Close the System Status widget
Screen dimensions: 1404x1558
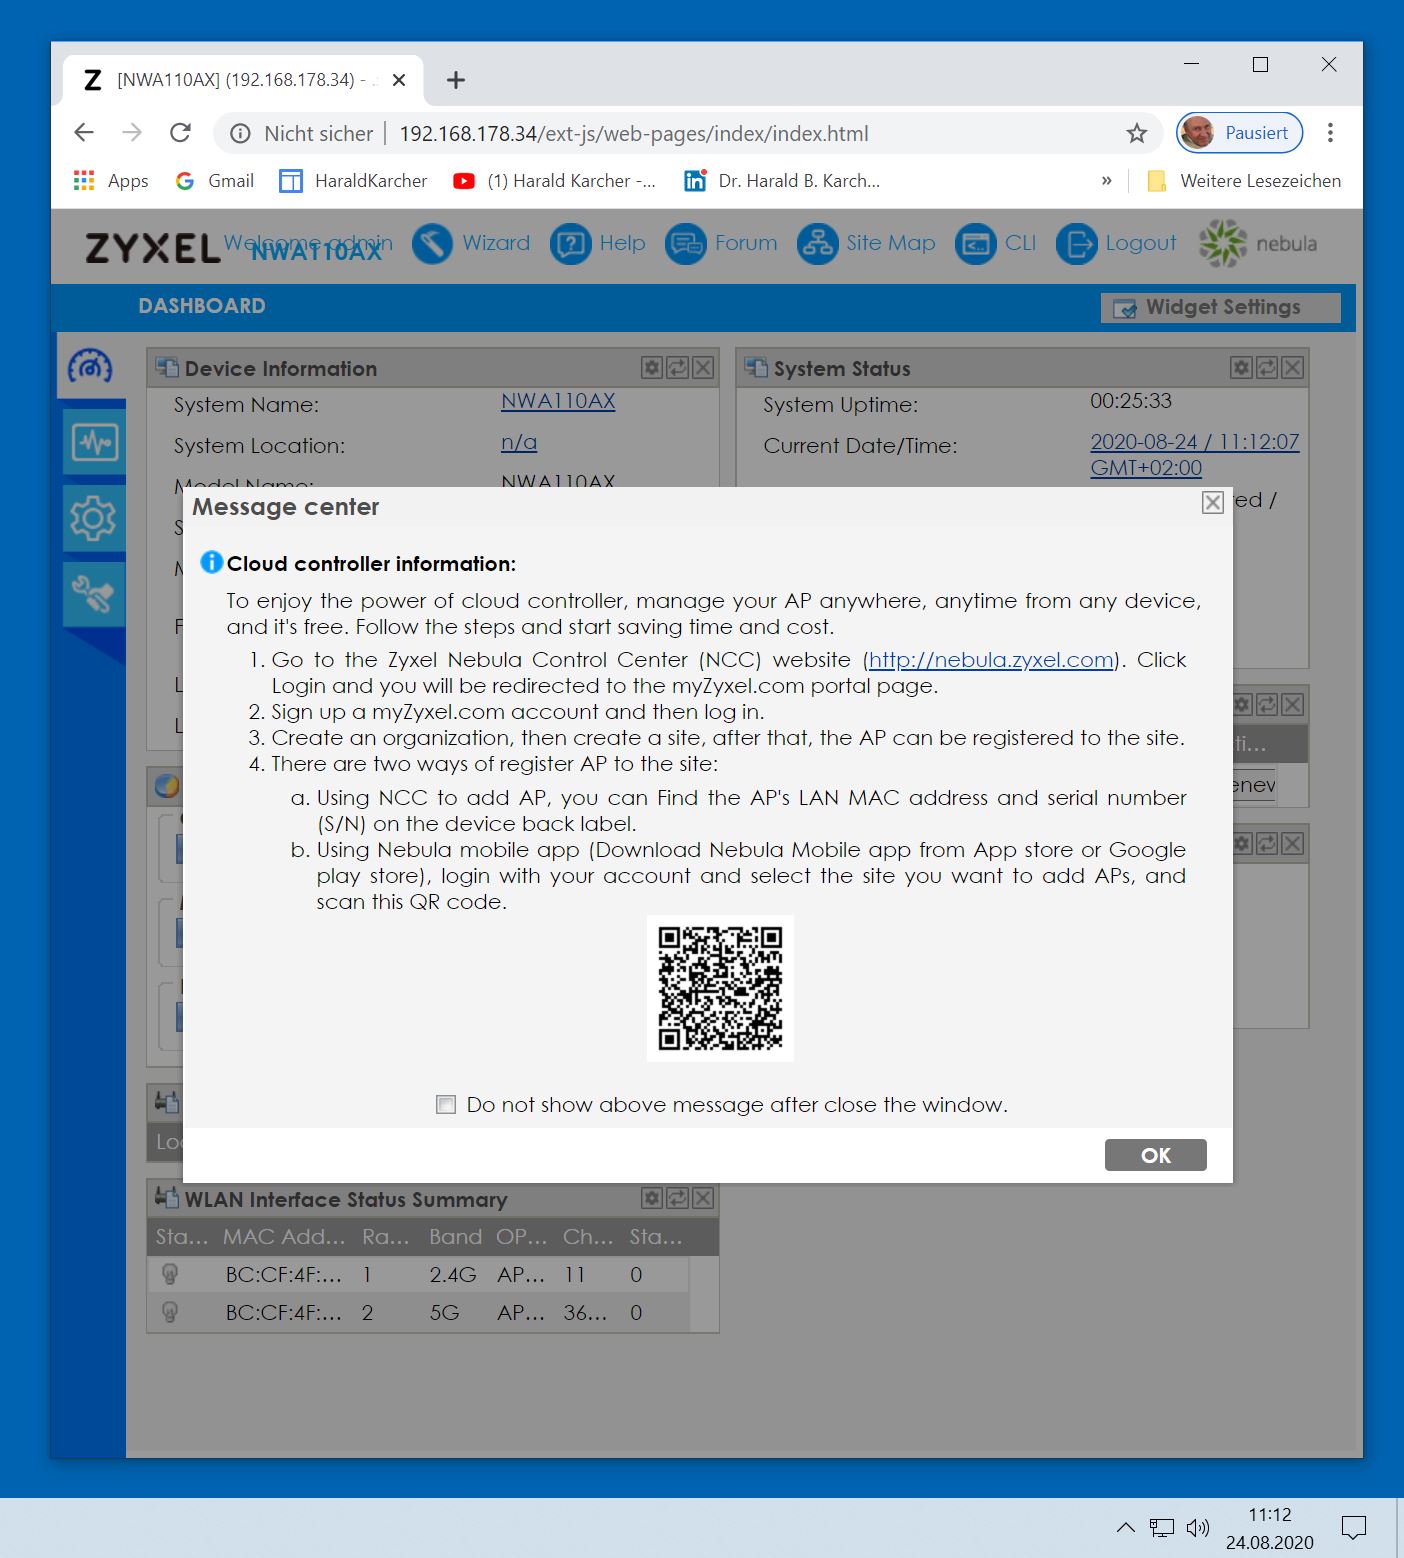click(1292, 368)
